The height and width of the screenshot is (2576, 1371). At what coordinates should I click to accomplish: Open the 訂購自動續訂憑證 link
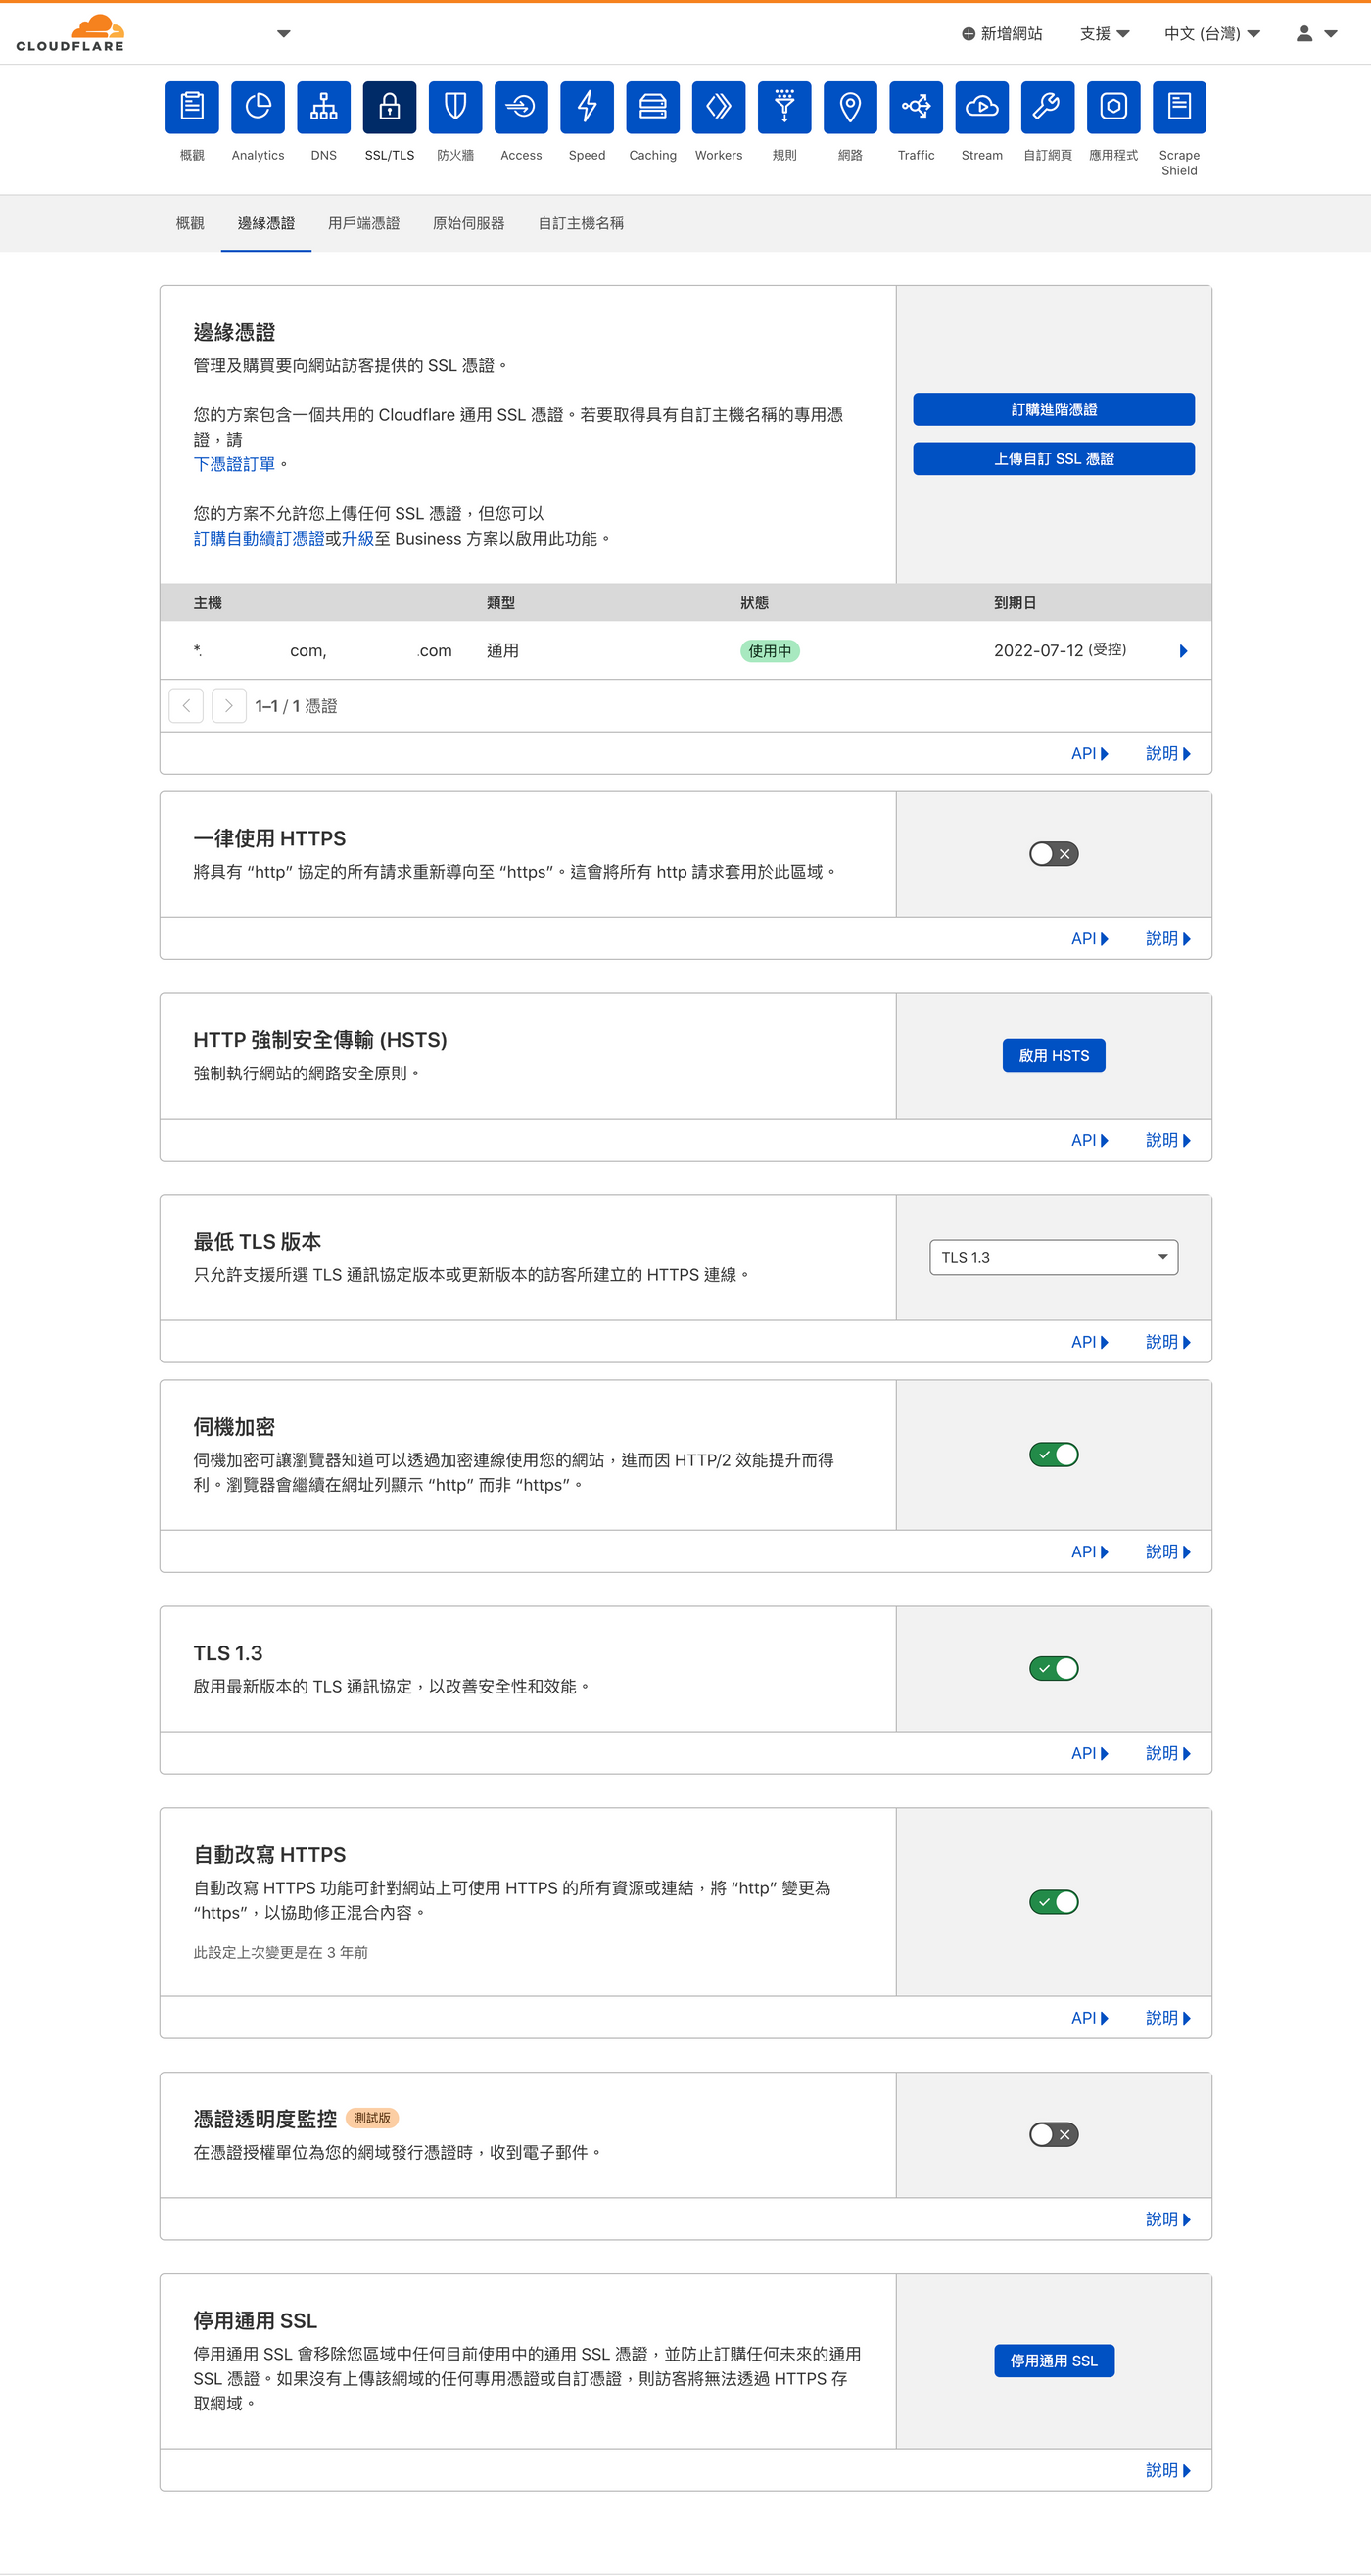259,539
